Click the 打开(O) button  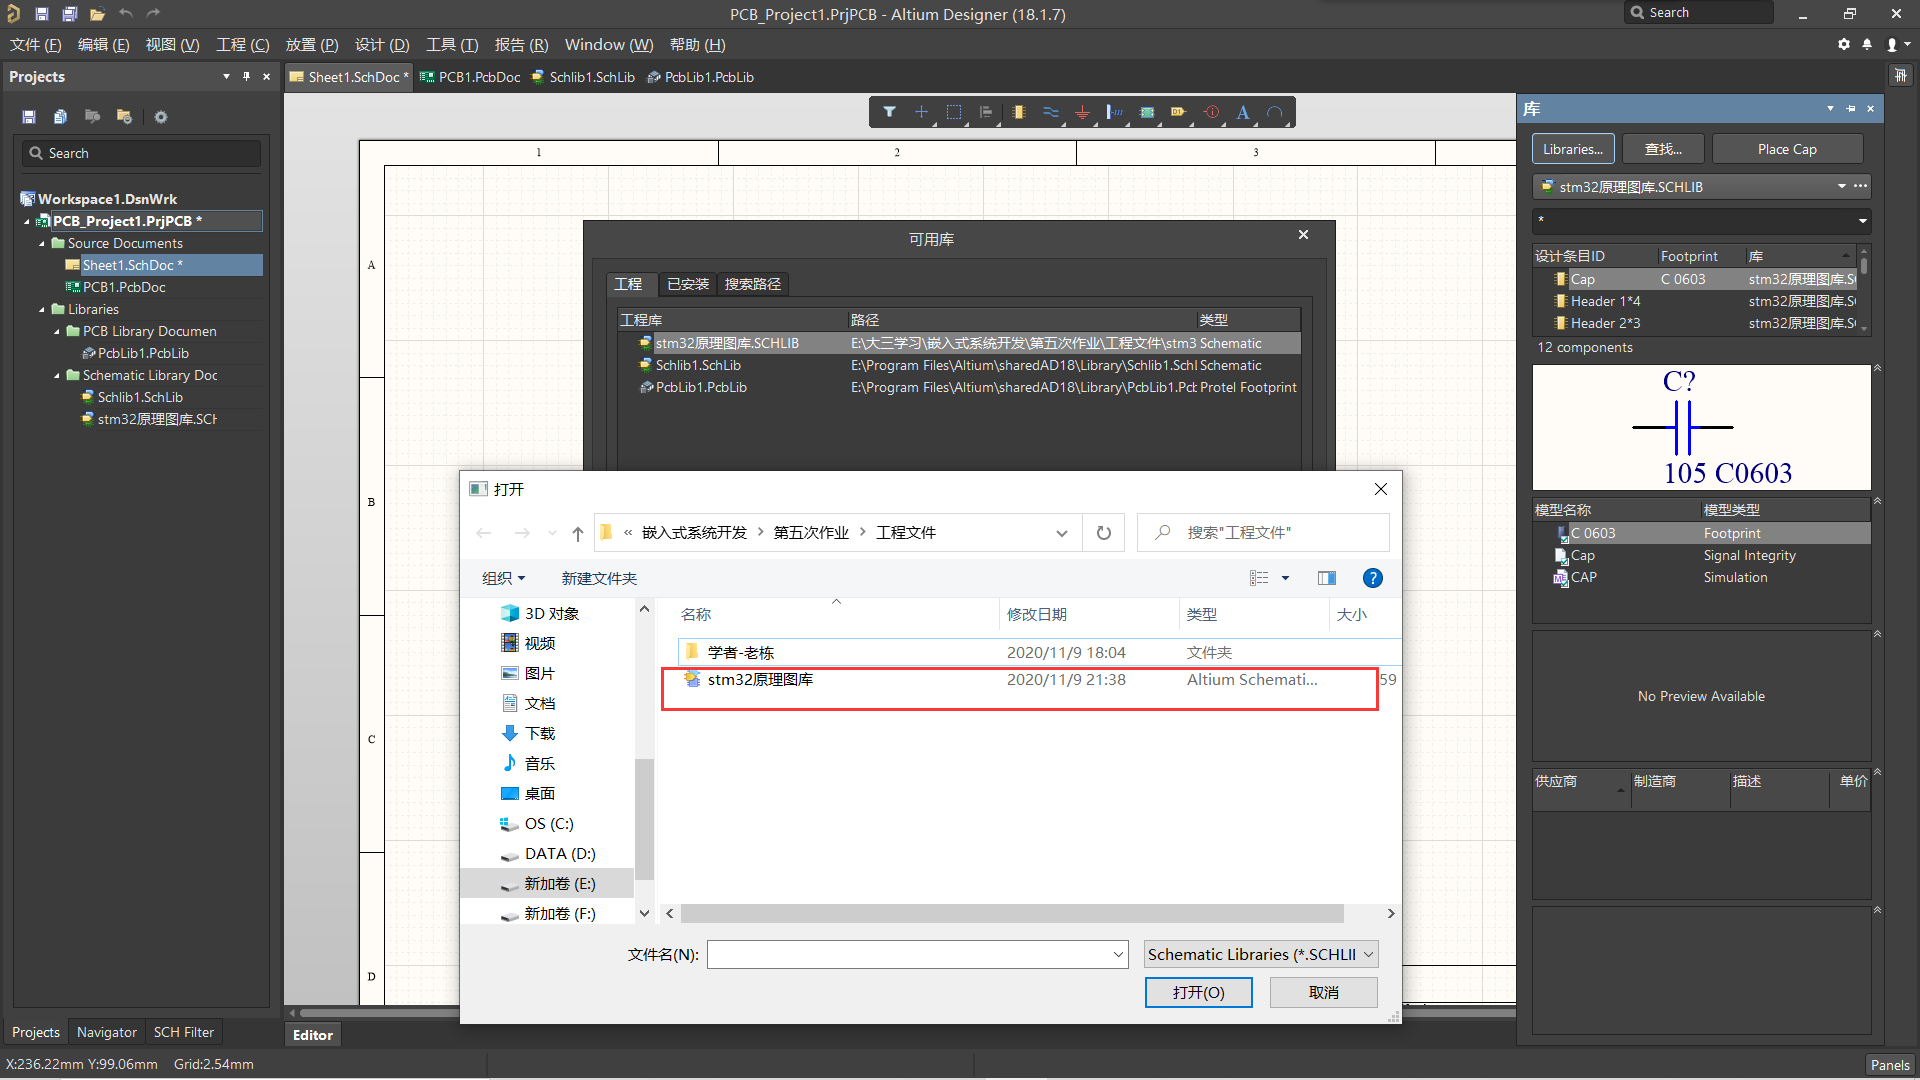[1199, 992]
